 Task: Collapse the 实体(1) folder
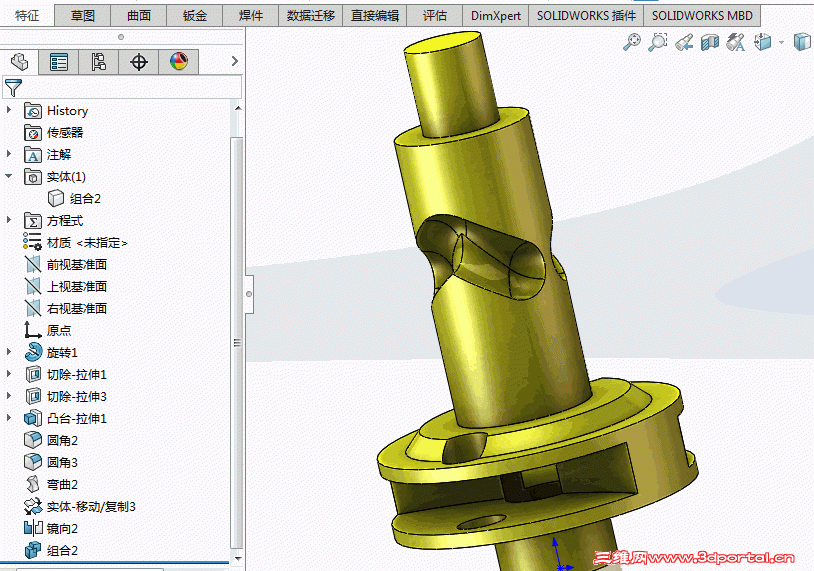9,176
